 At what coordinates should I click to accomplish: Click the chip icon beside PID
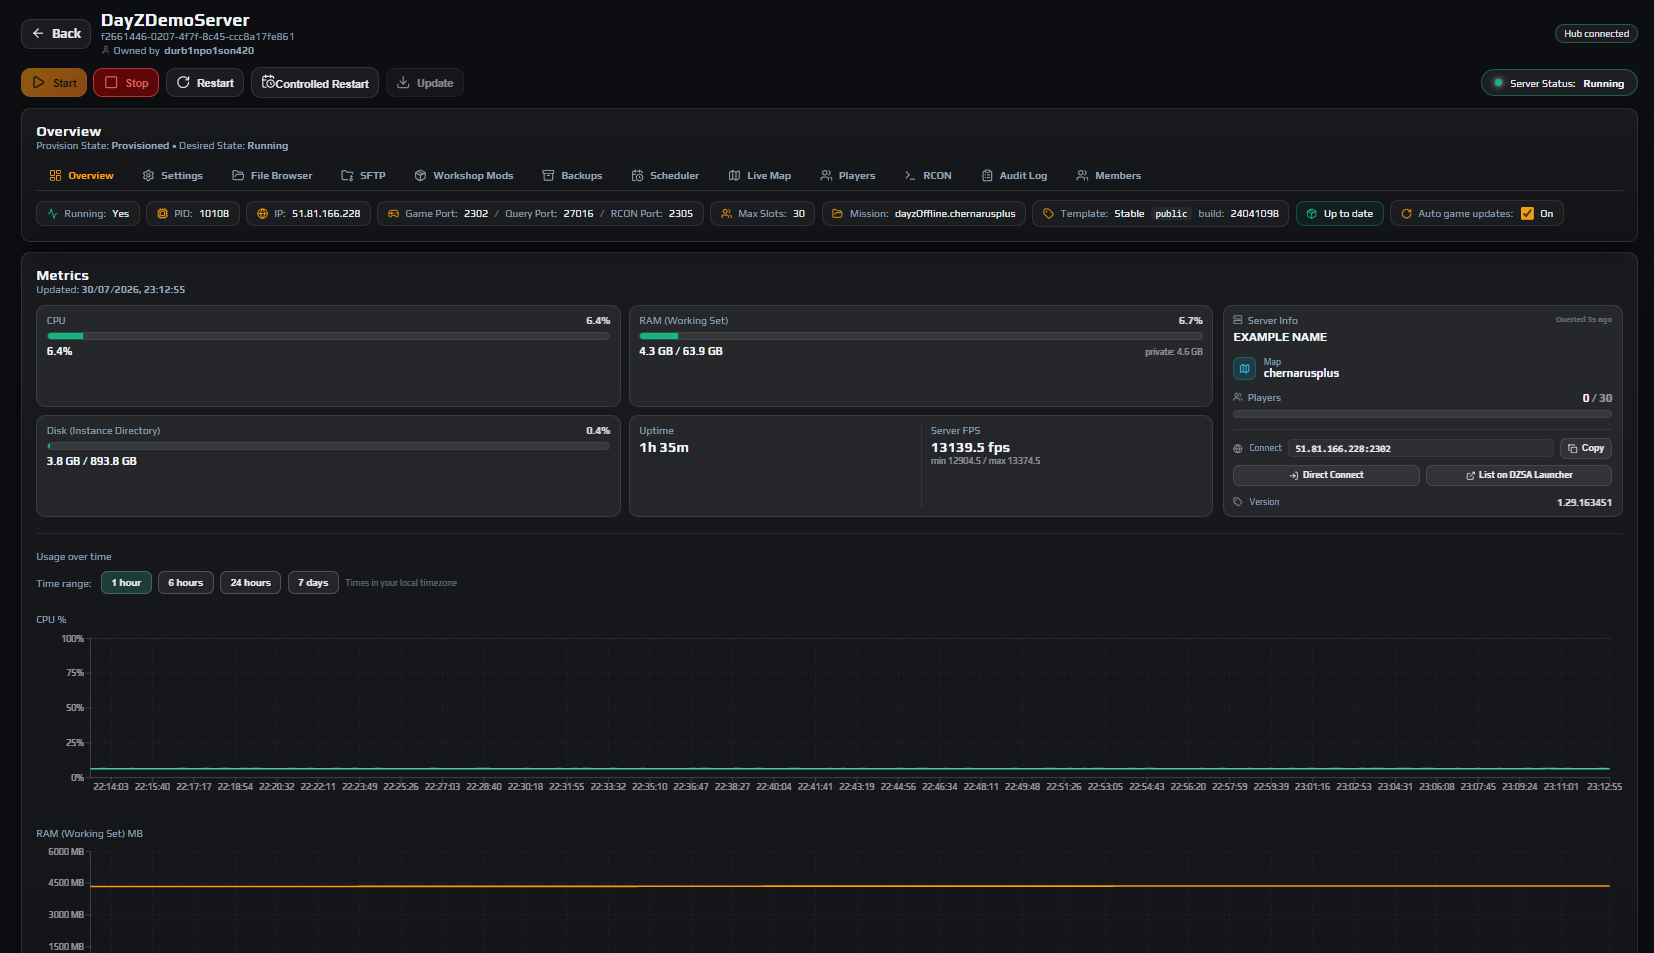[x=163, y=213]
